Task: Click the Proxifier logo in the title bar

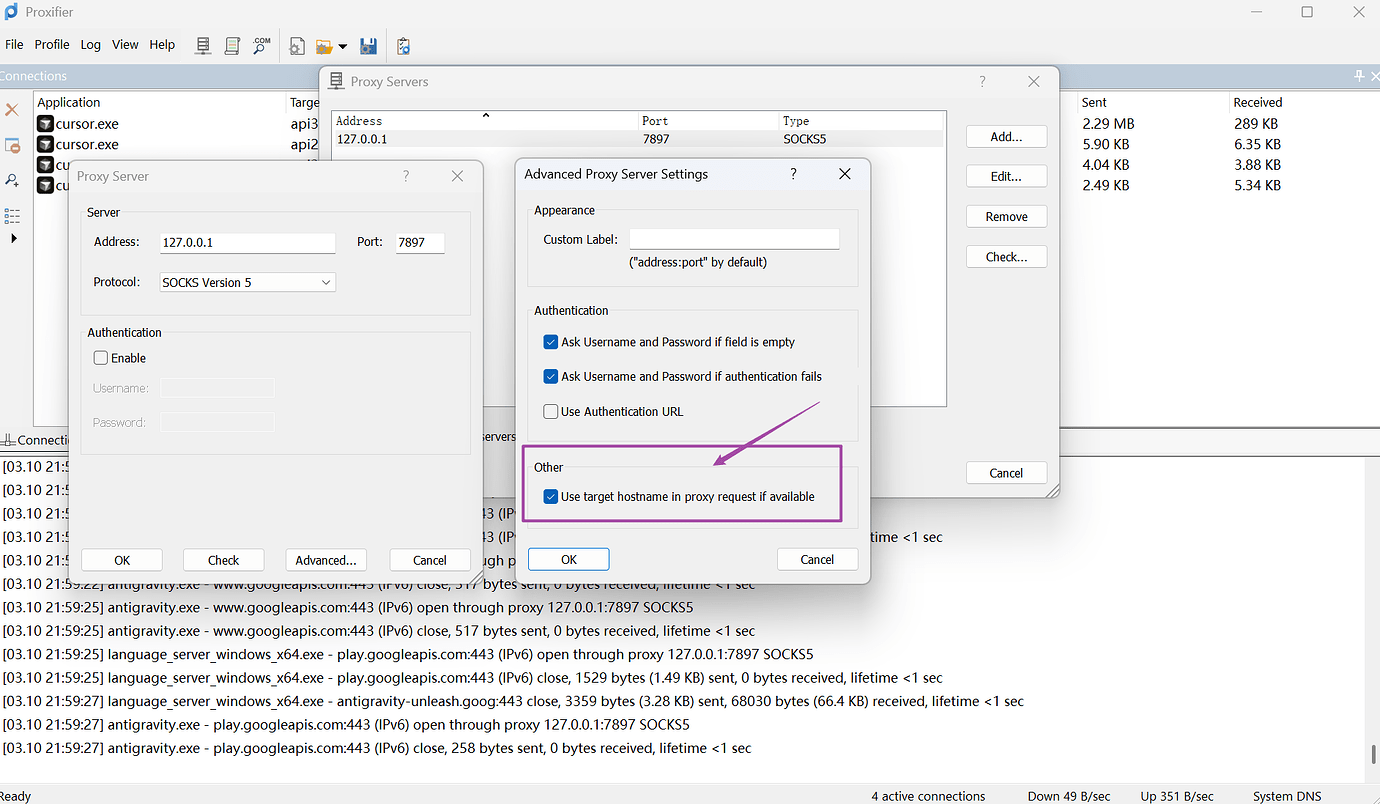Action: point(11,12)
